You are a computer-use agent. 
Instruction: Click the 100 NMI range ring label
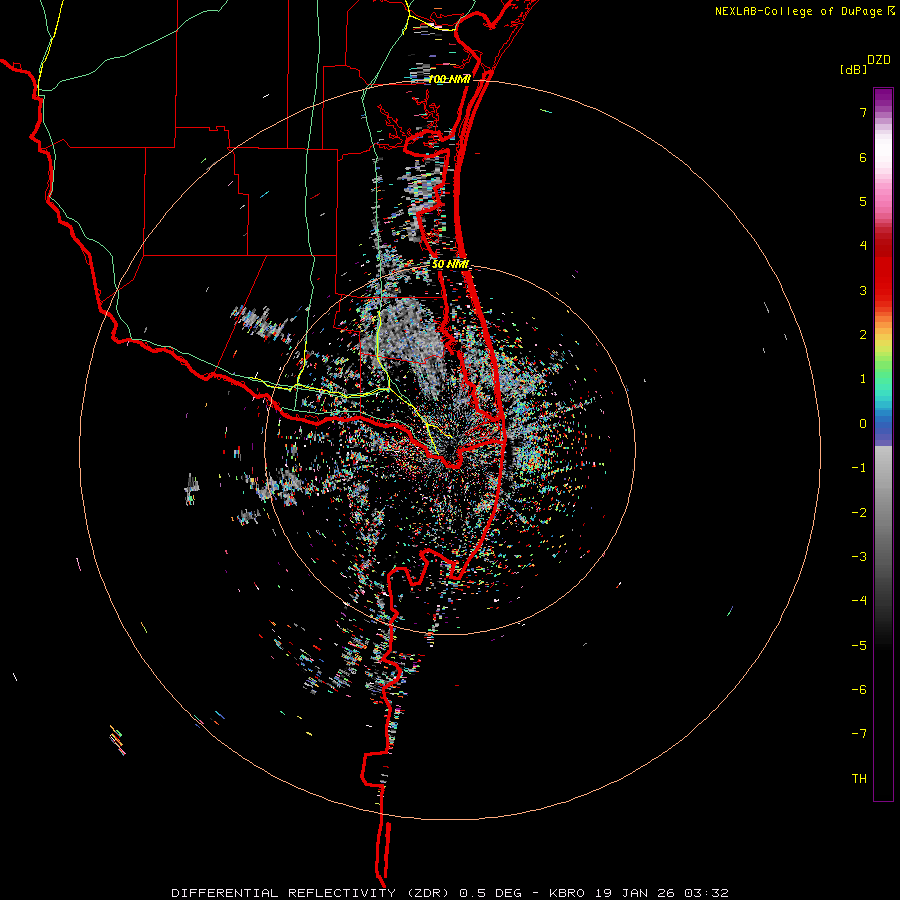pos(449,79)
